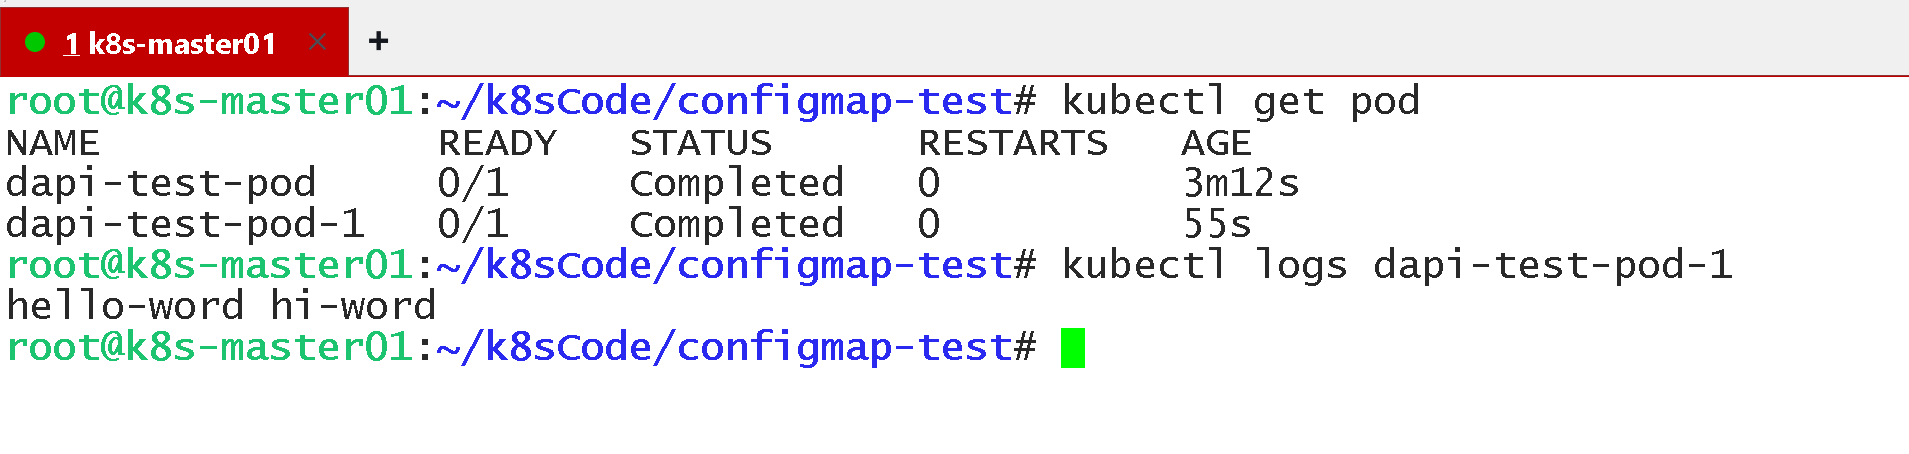Click the 0/1 ready value for dapi-test-pod
This screenshot has width=1909, height=454.
(x=473, y=183)
